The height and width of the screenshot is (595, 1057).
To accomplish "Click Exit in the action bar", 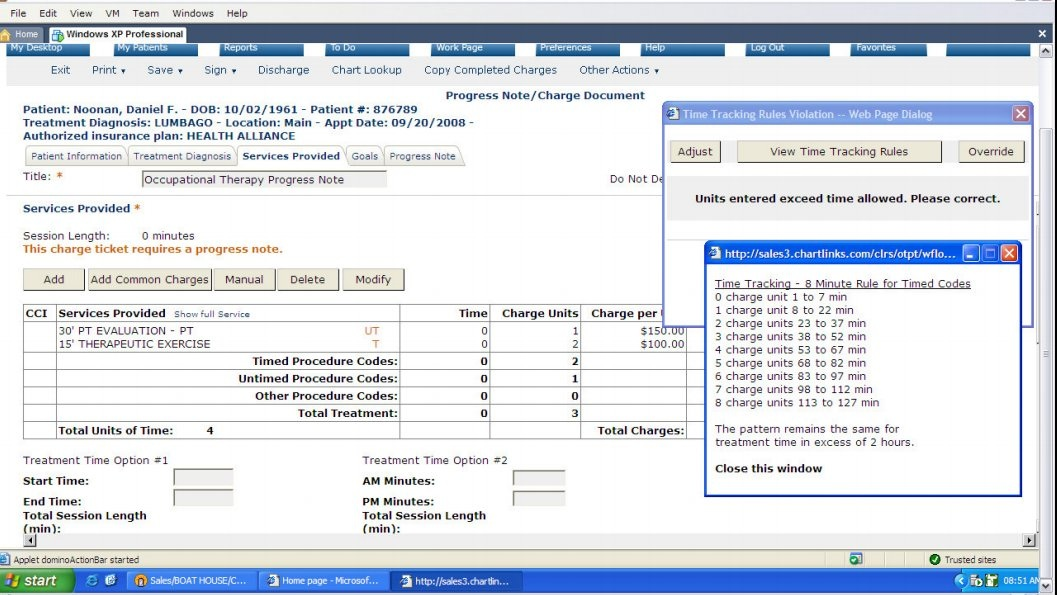I will (60, 70).
